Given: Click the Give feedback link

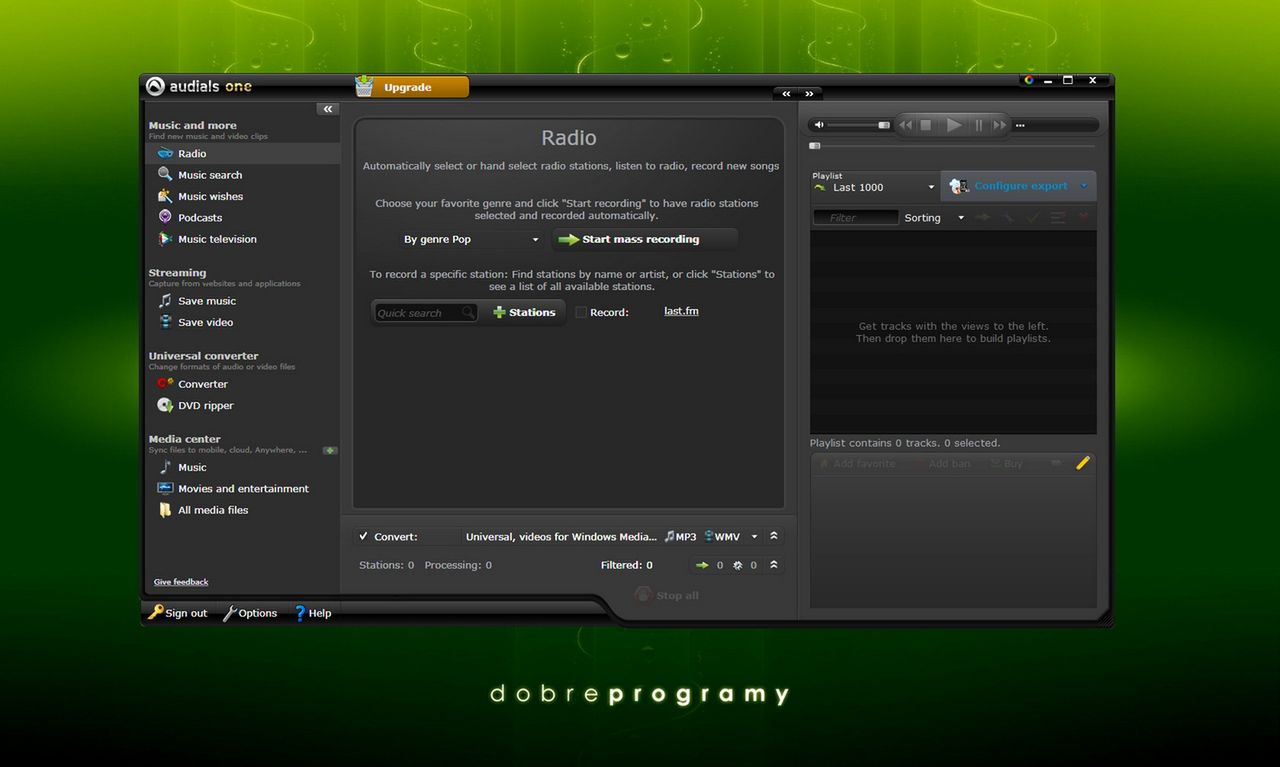Looking at the screenshot, I should pyautogui.click(x=181, y=582).
